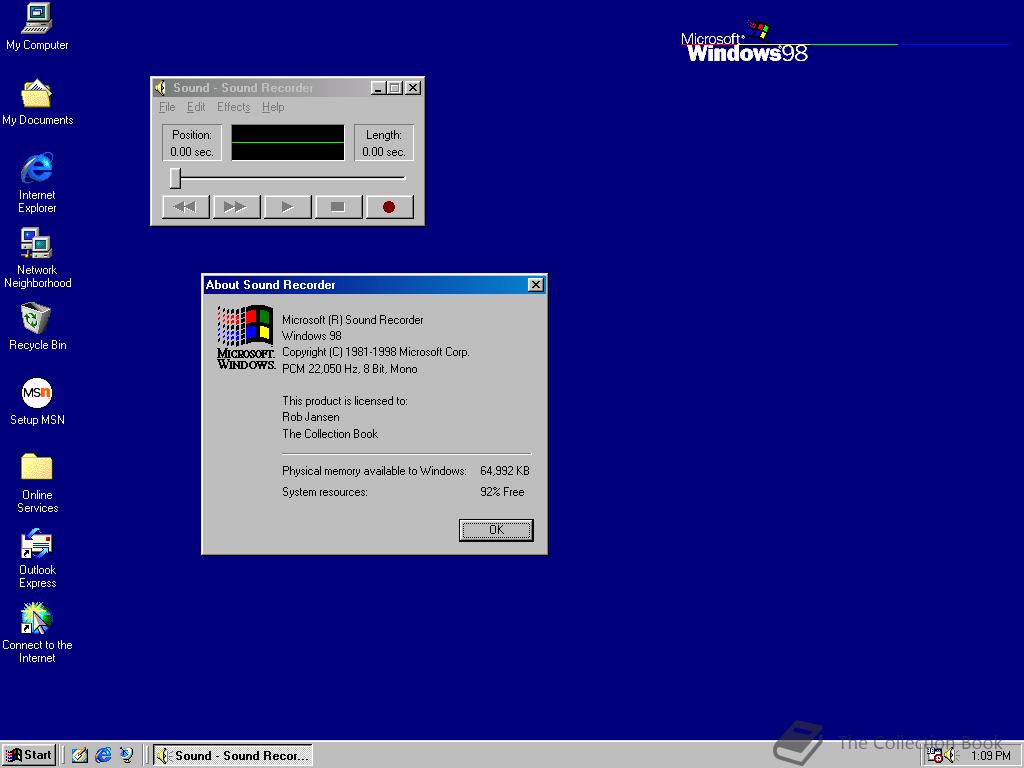Click the 'PCM 22,050 Hz, 8 Bit, Mono' text
Image resolution: width=1024 pixels, height=768 pixels.
349,369
